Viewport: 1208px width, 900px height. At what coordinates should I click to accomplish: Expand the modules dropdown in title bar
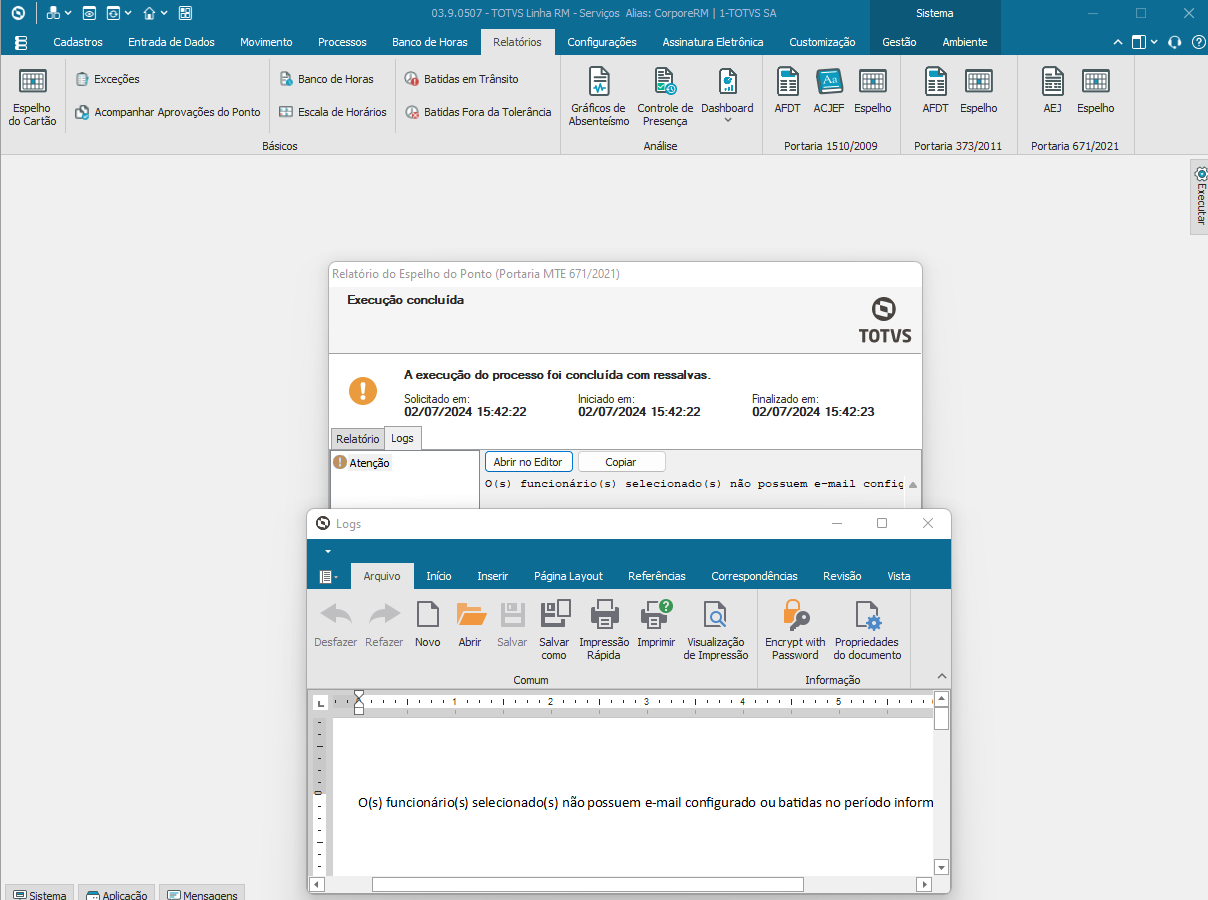68,13
